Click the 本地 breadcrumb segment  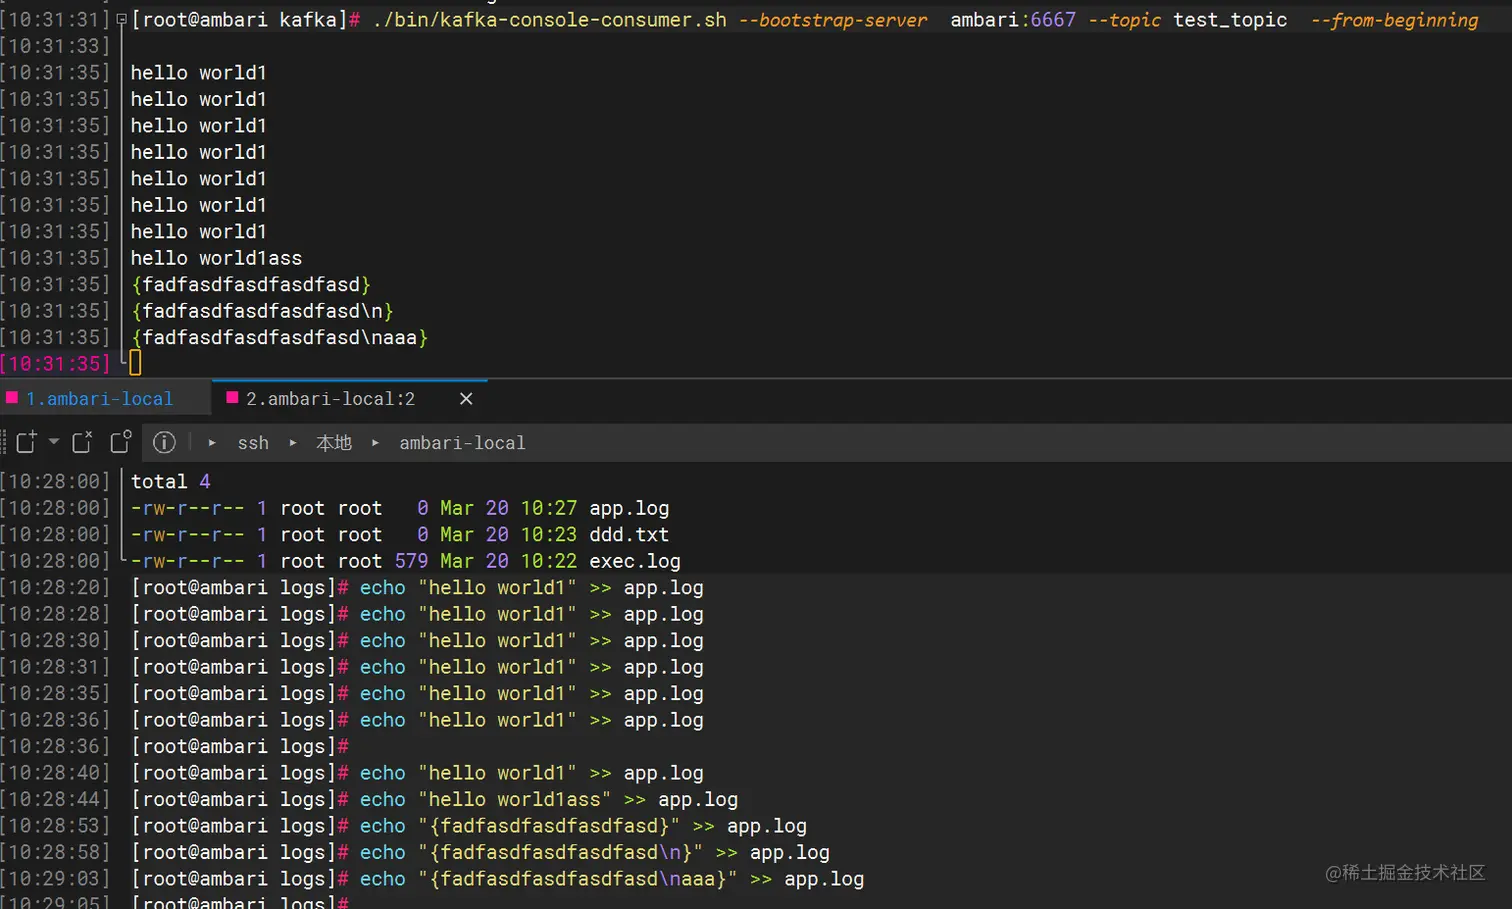click(334, 443)
